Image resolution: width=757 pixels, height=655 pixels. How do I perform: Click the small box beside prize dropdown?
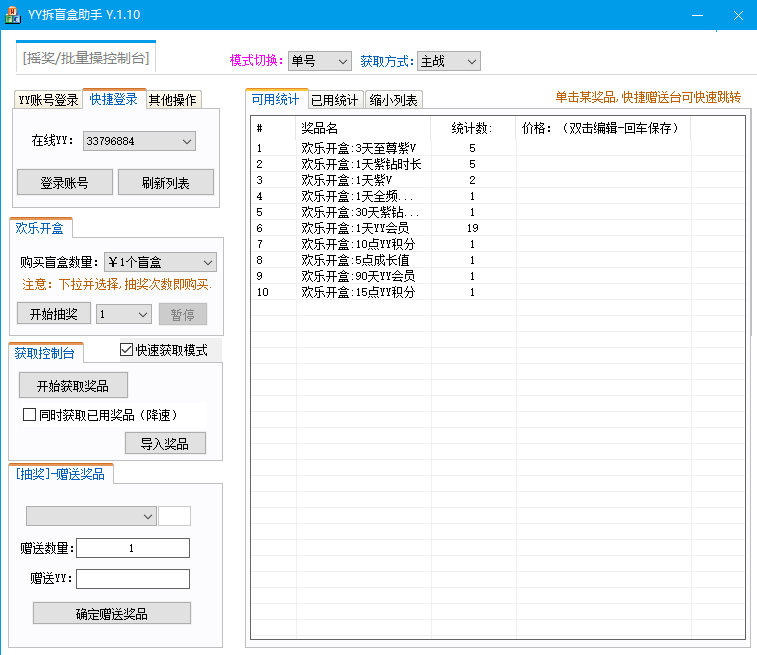175,516
